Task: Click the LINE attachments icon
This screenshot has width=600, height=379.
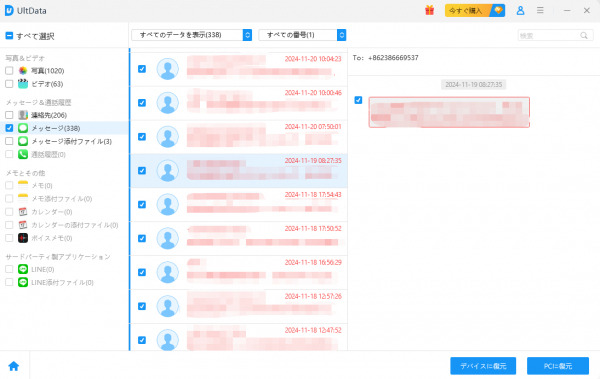Action: pos(23,282)
